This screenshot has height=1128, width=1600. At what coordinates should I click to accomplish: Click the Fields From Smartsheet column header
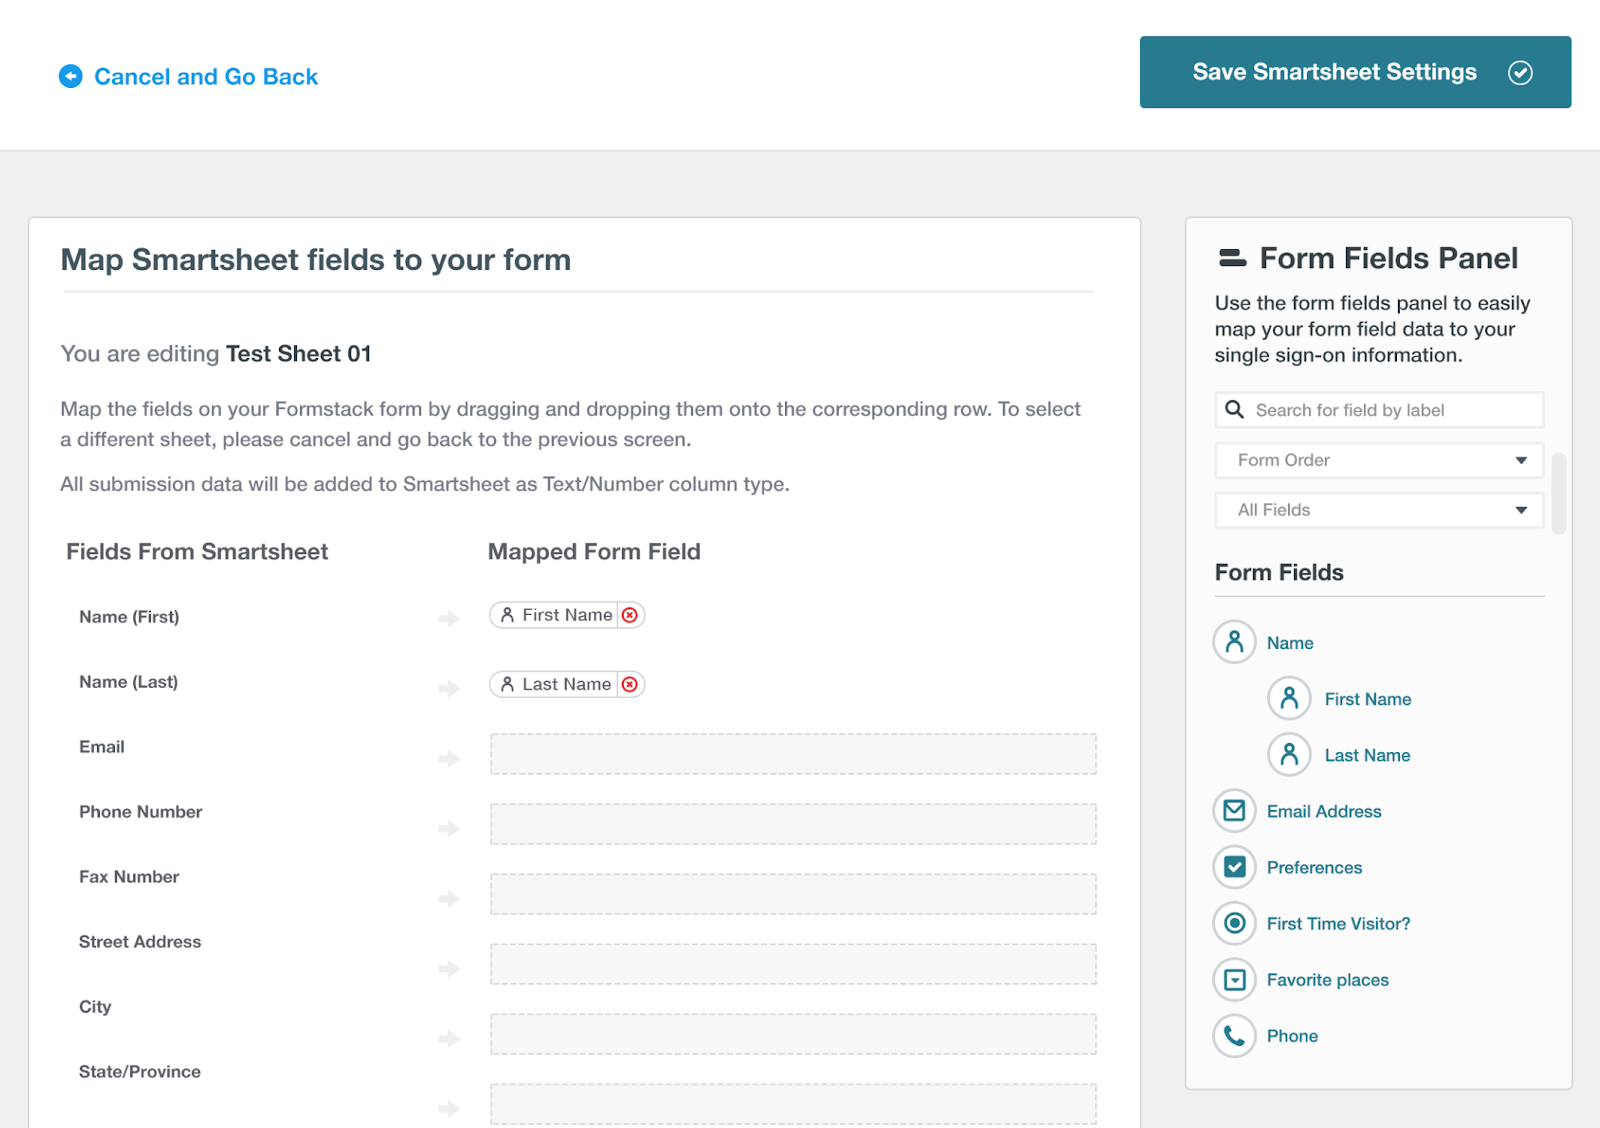coord(197,551)
